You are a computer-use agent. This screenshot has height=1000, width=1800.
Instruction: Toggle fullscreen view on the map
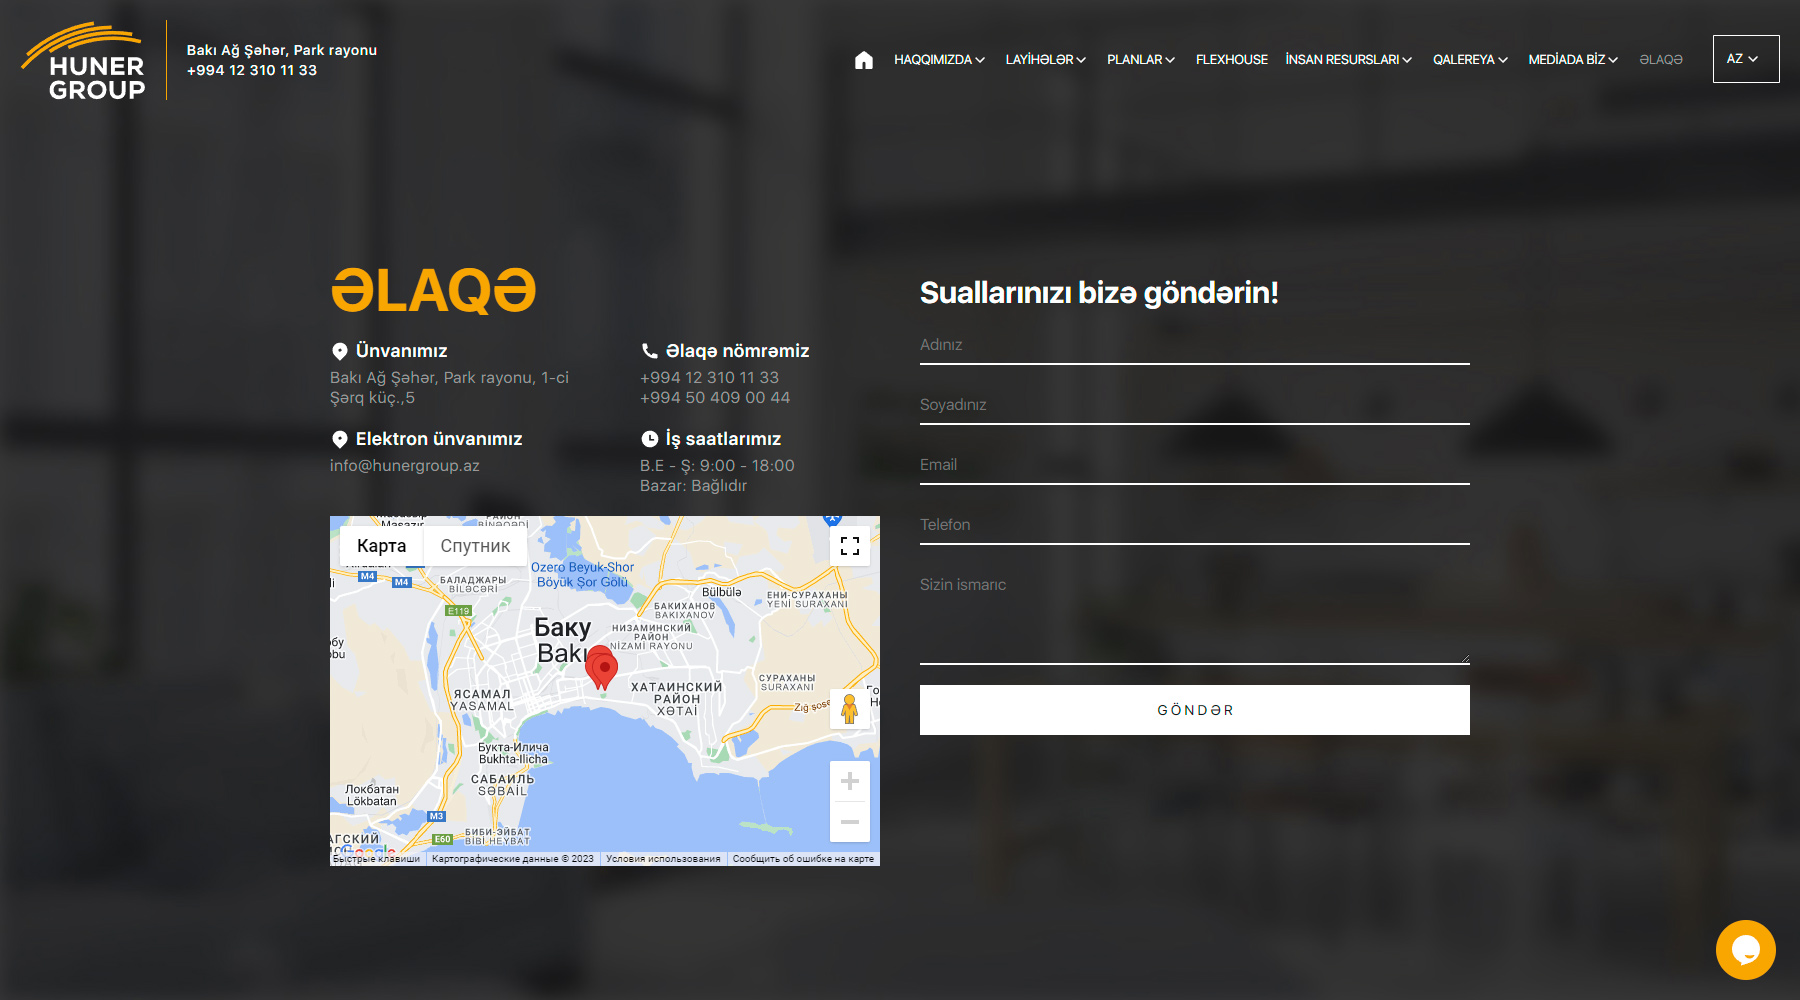850,546
